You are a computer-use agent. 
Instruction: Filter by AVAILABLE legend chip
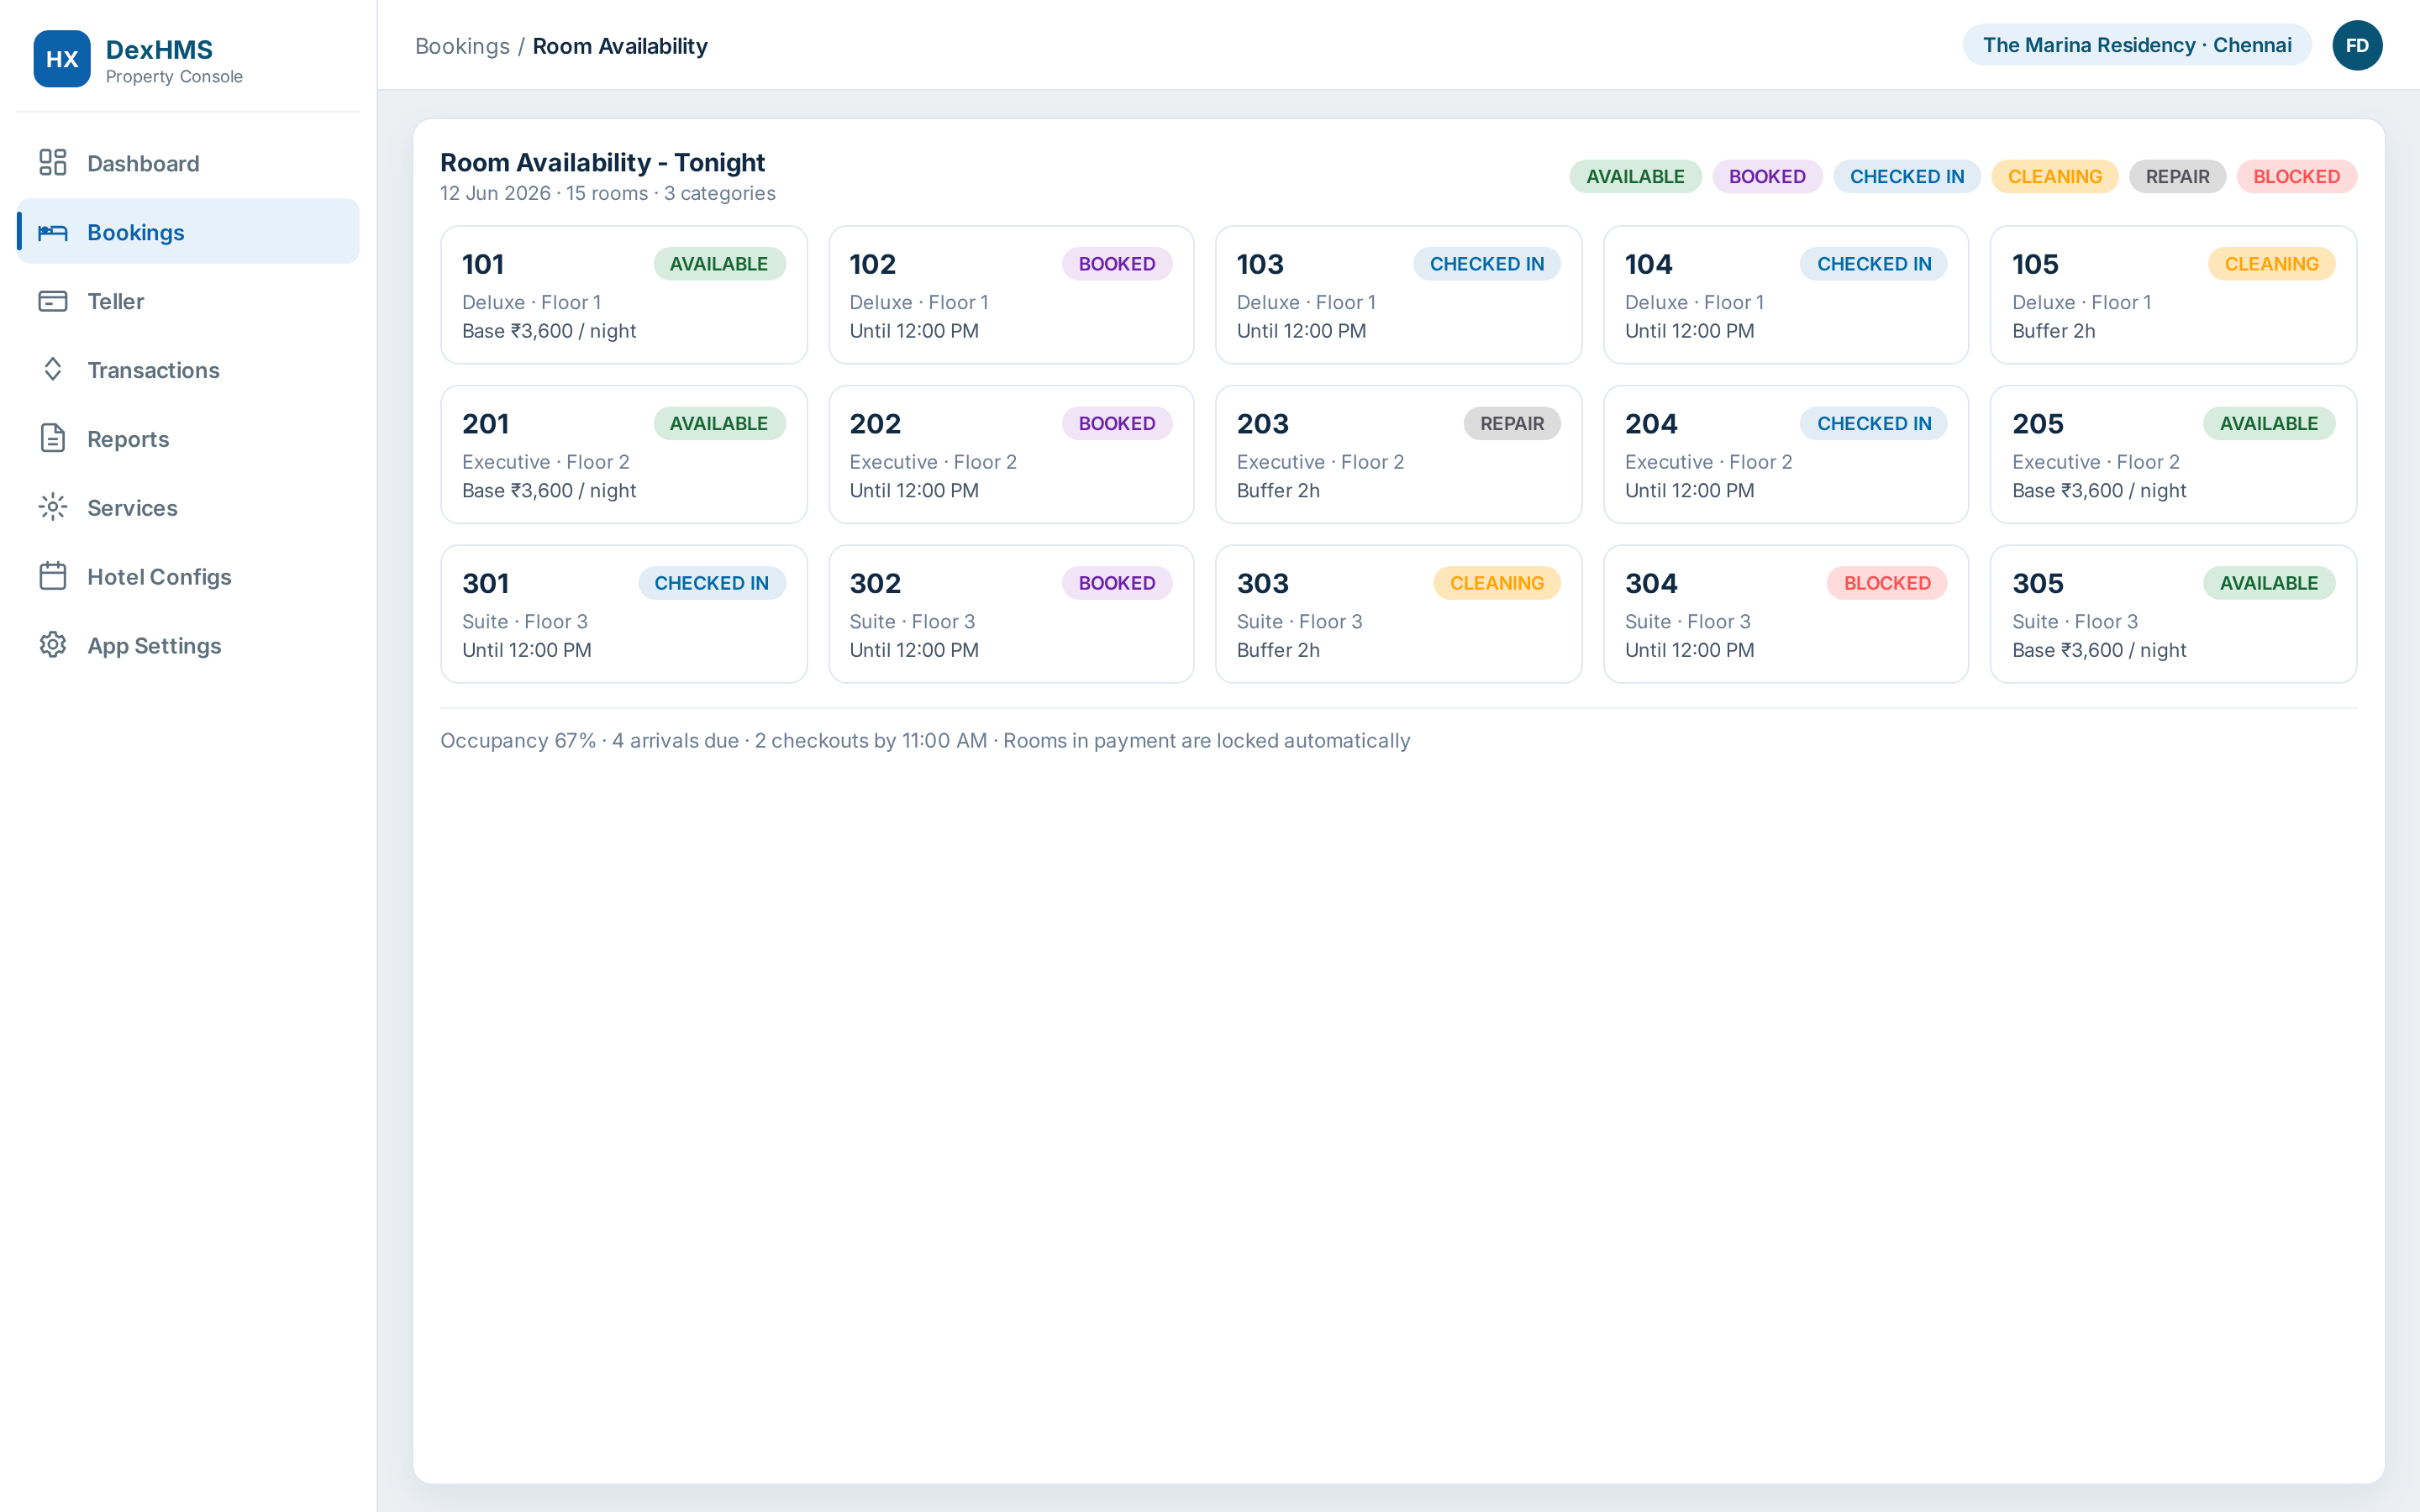tap(1635, 177)
